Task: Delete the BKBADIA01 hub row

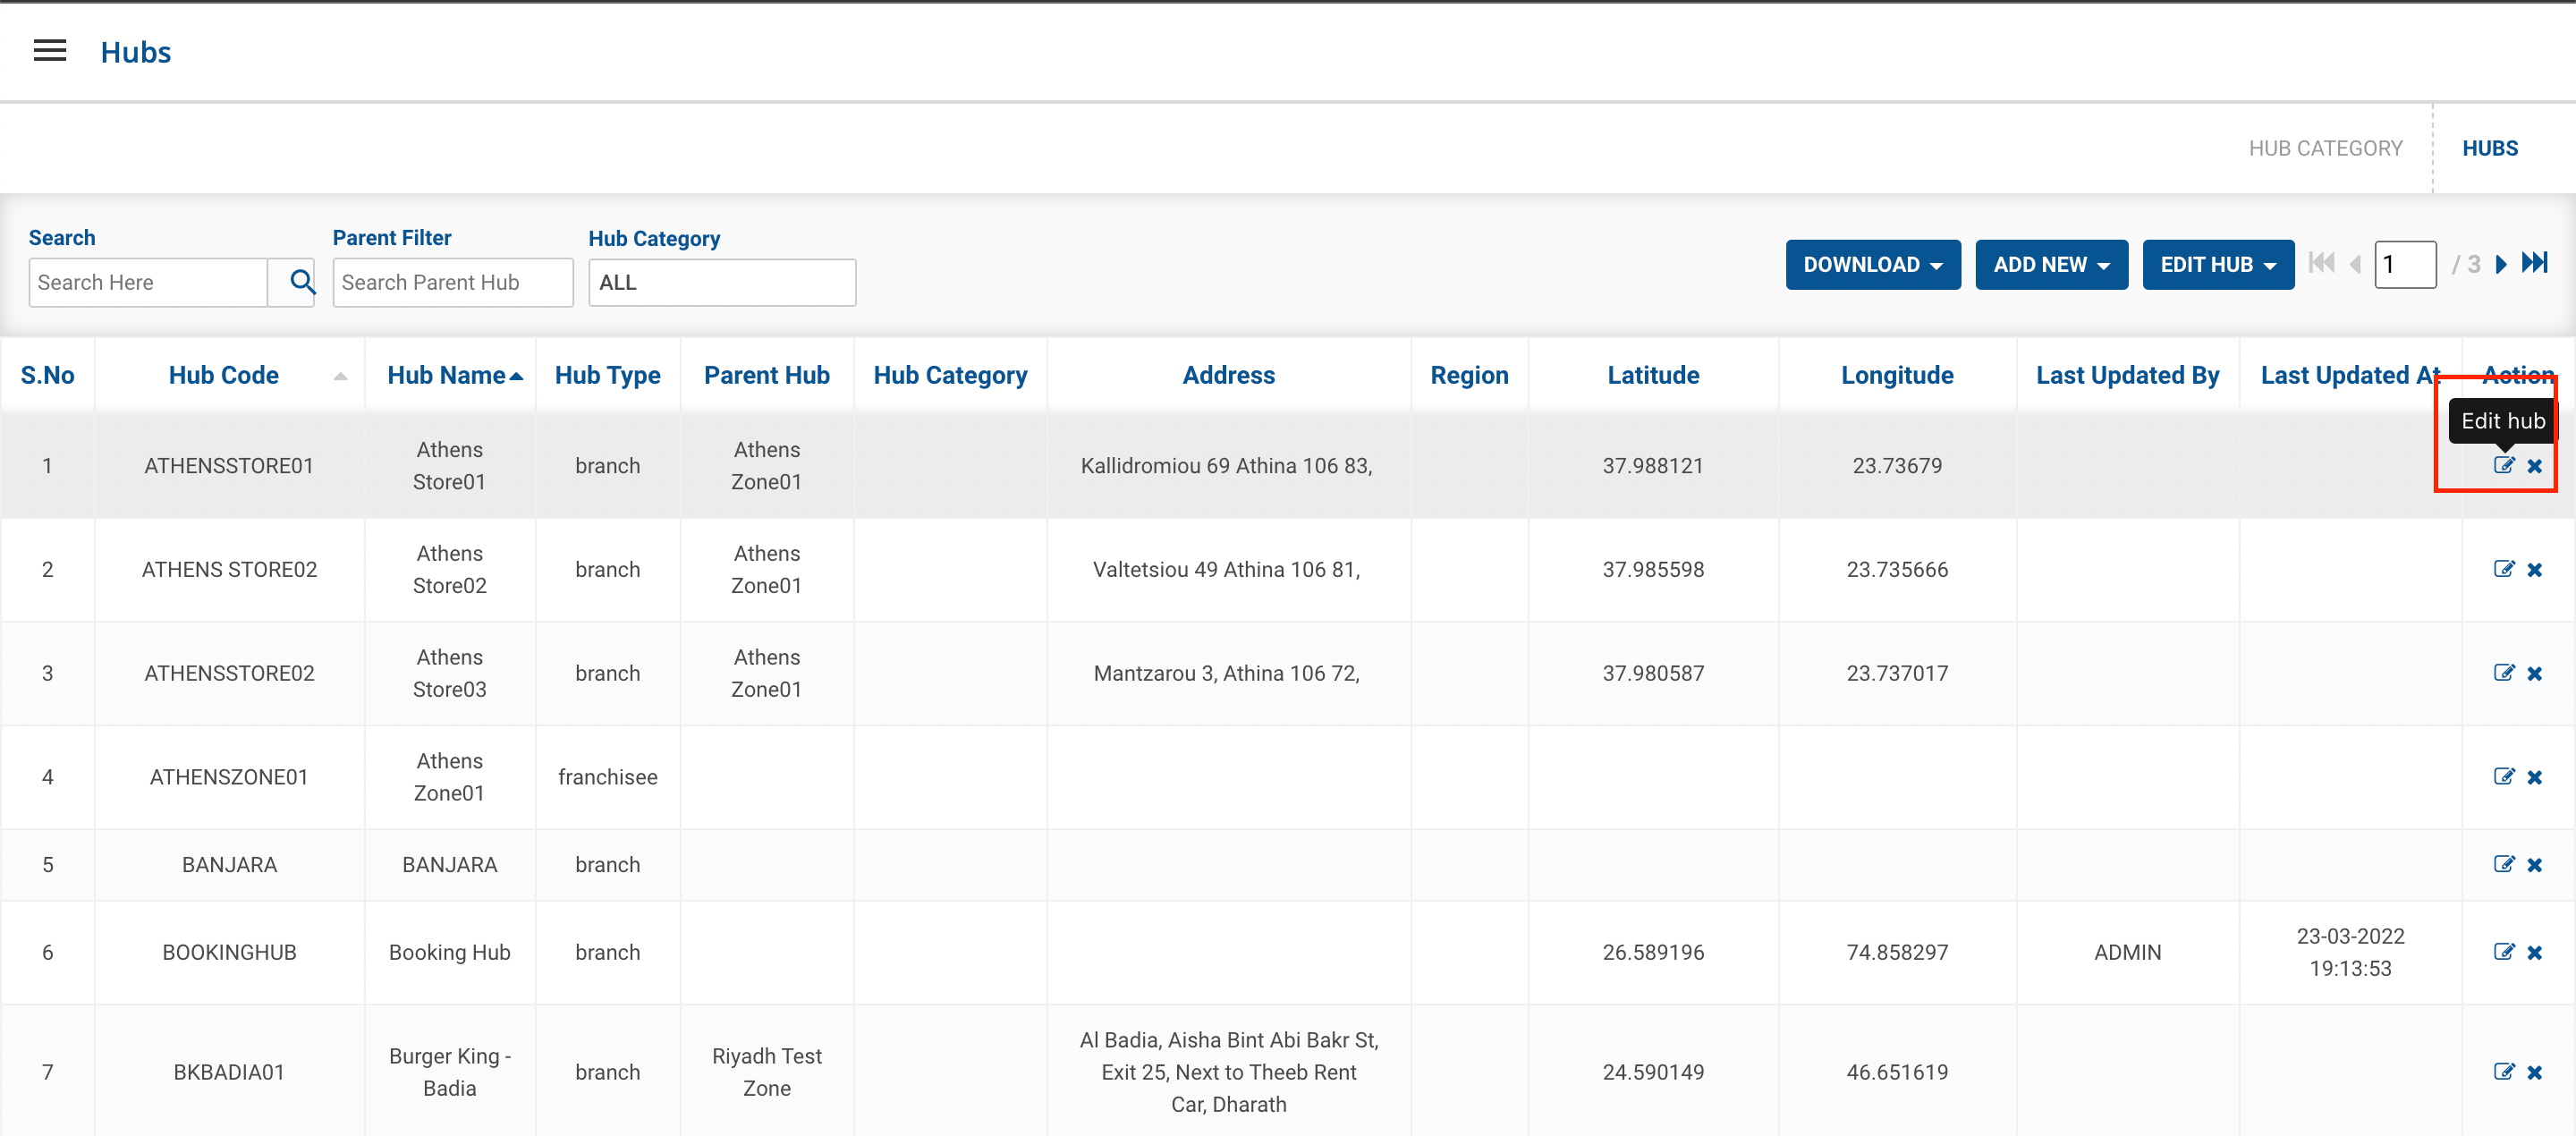Action: (2534, 1071)
